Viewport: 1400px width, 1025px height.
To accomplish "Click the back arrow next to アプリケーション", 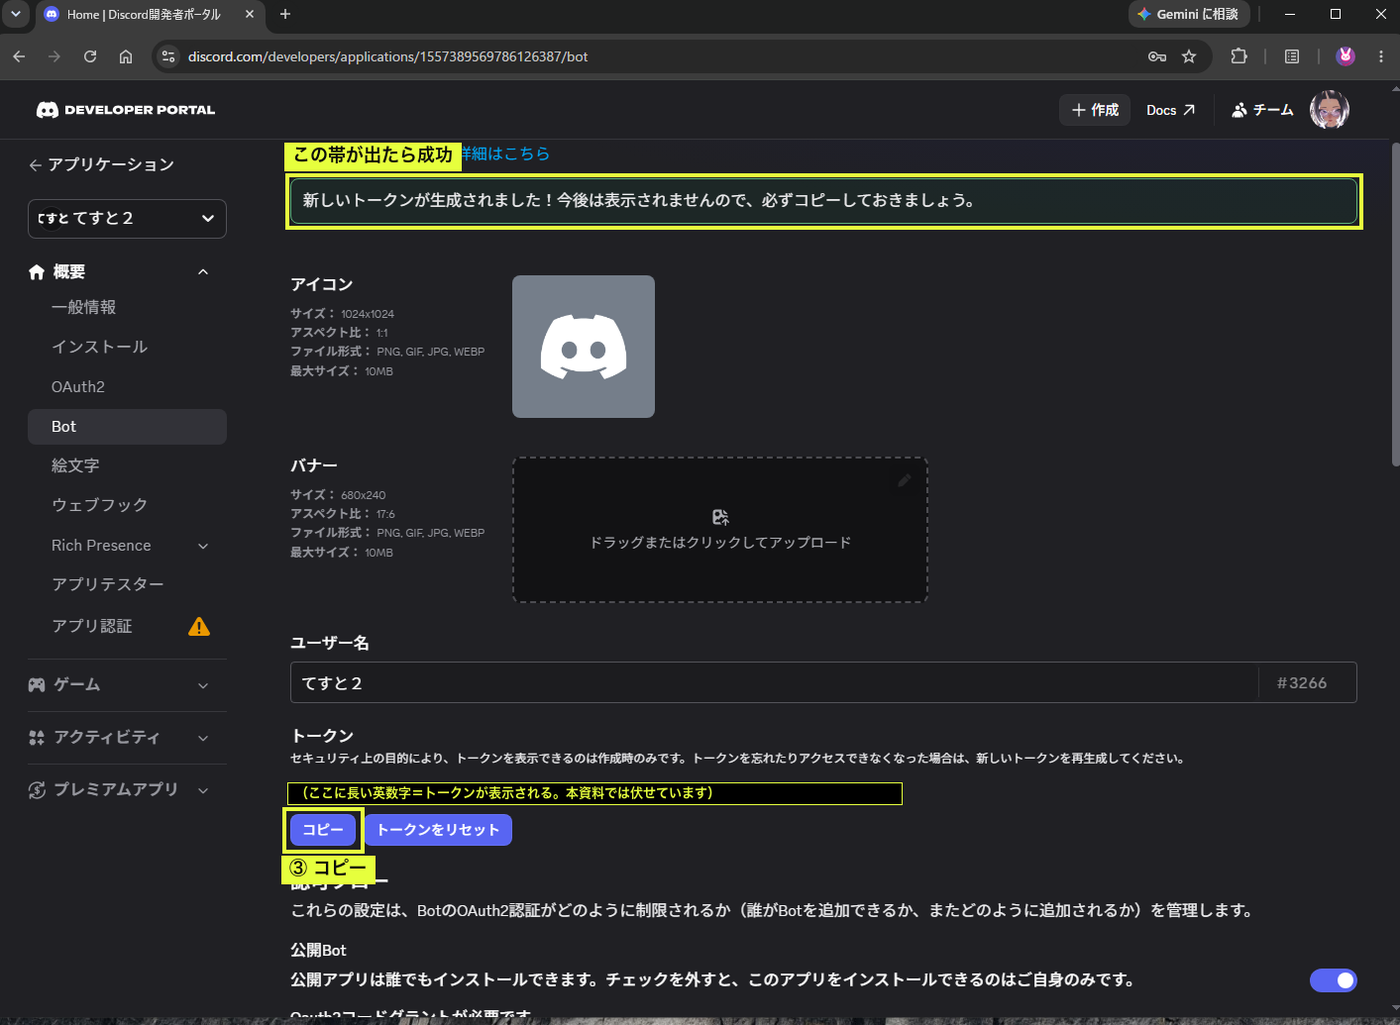I will [x=36, y=165].
